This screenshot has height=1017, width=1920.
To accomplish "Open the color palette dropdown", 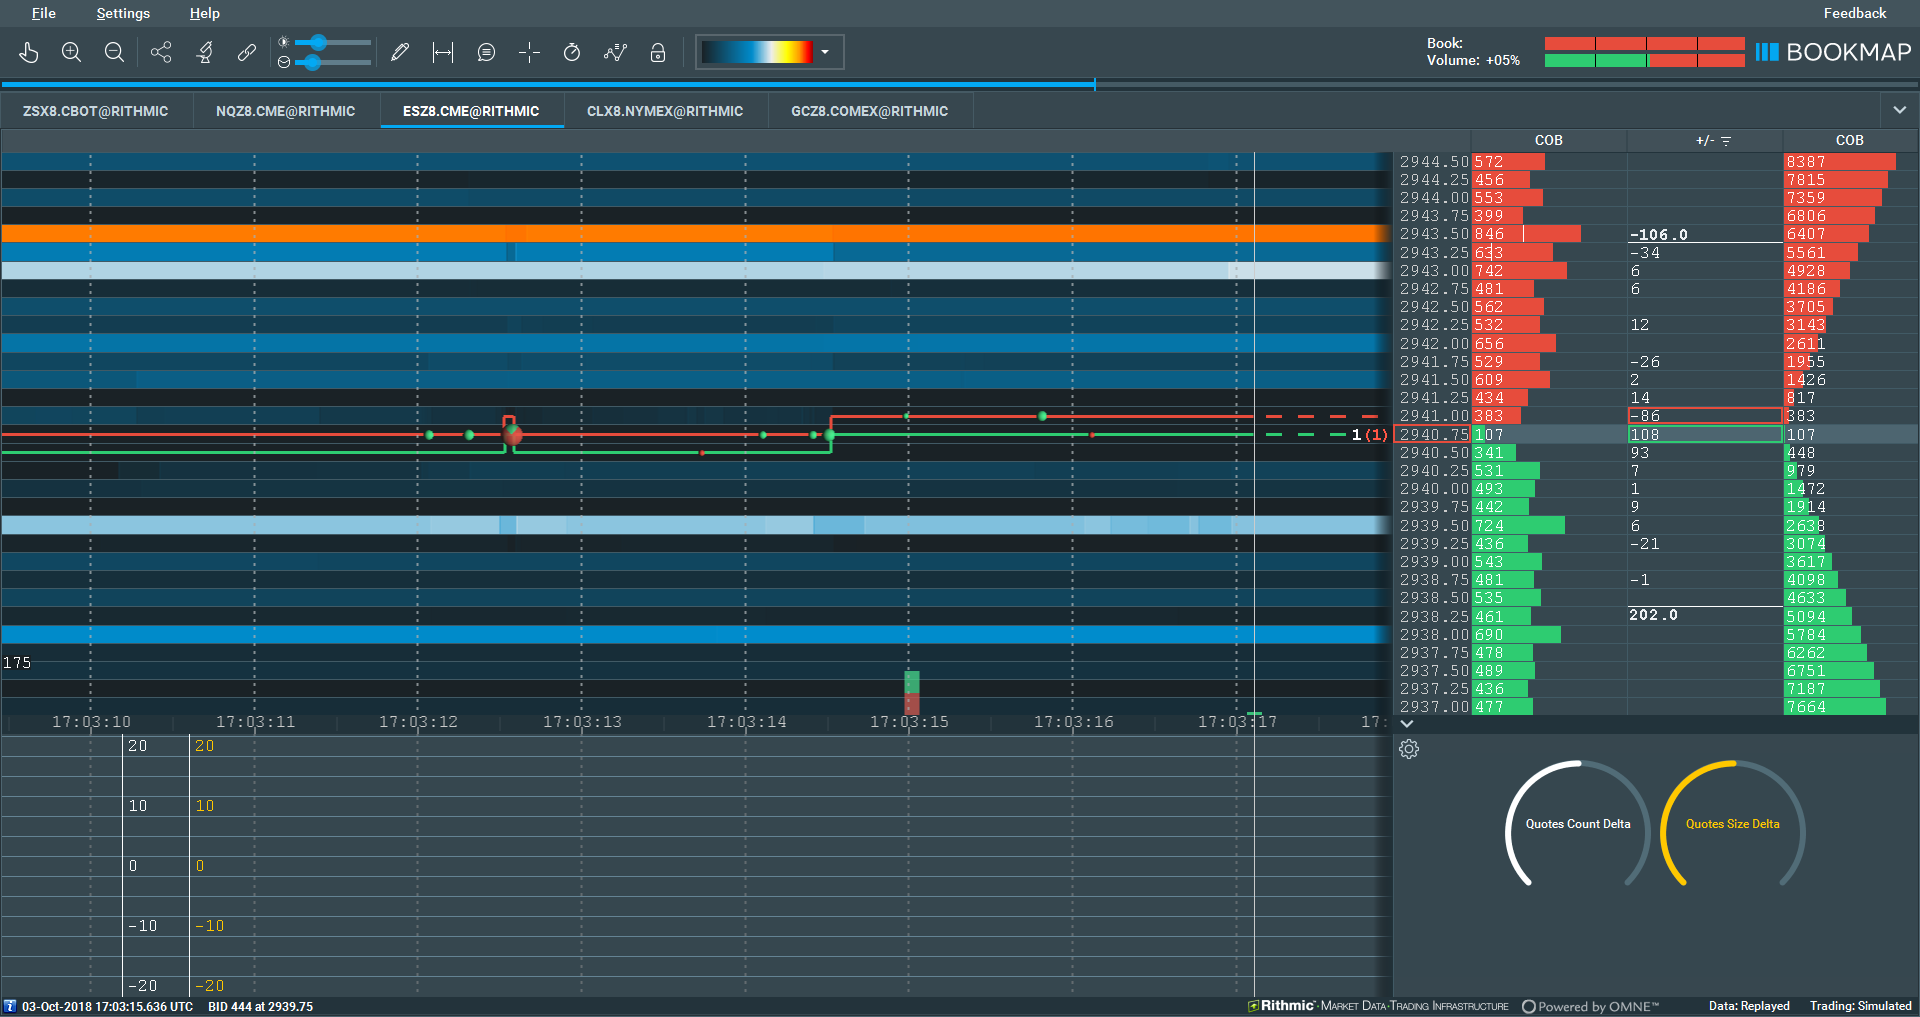I will tap(824, 52).
